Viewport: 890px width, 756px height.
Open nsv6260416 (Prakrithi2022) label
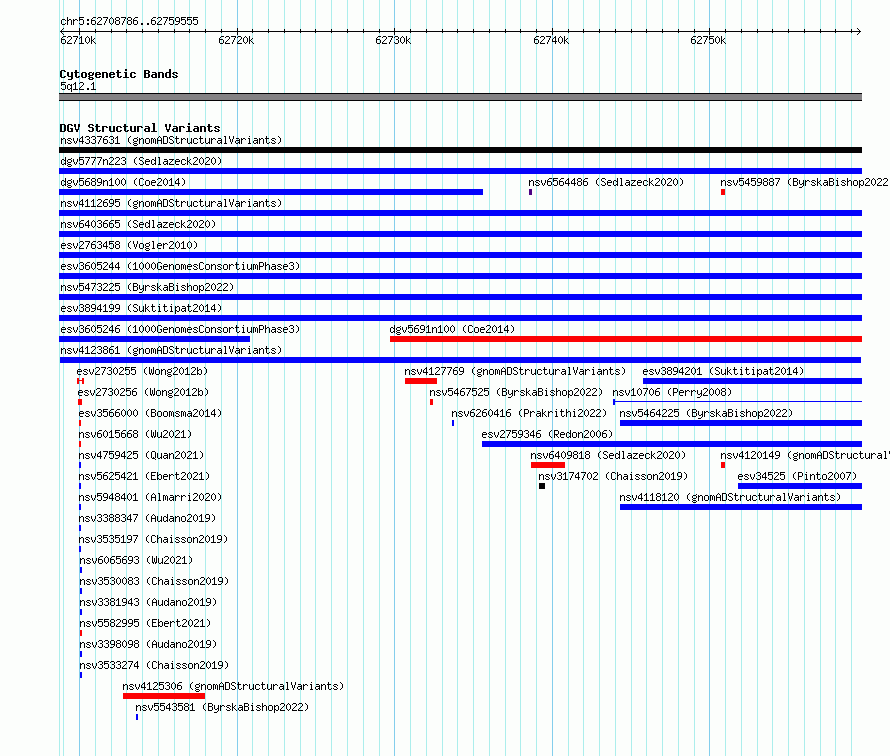[x=529, y=413]
